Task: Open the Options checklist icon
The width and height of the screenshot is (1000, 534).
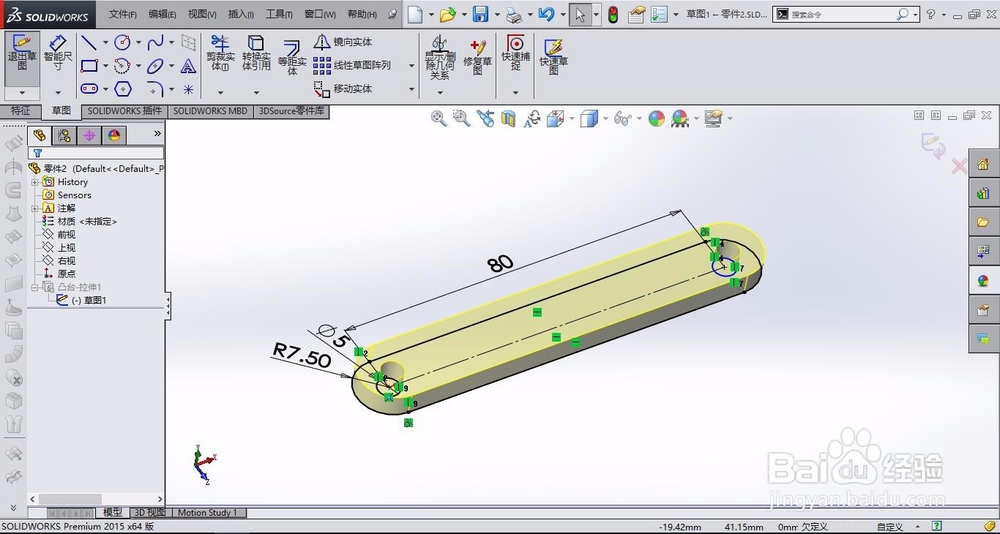Action: [x=659, y=14]
